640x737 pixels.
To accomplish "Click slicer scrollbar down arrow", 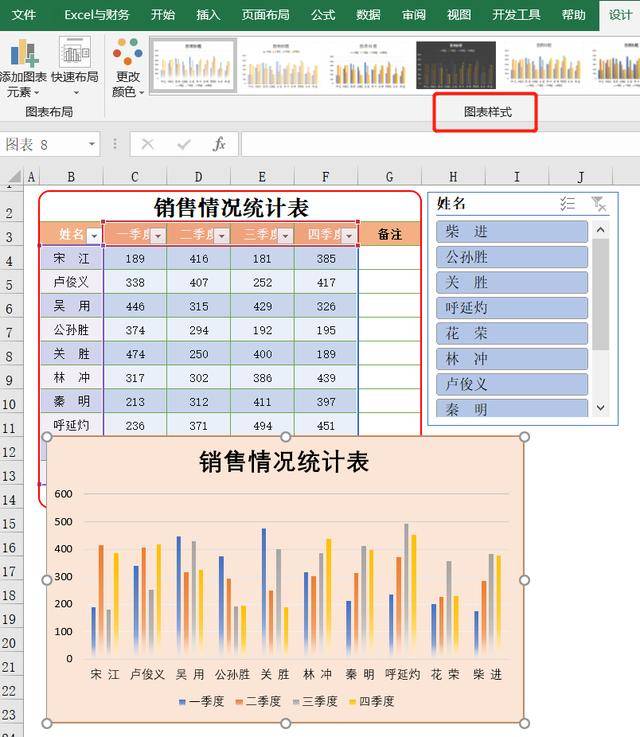I will point(601,408).
